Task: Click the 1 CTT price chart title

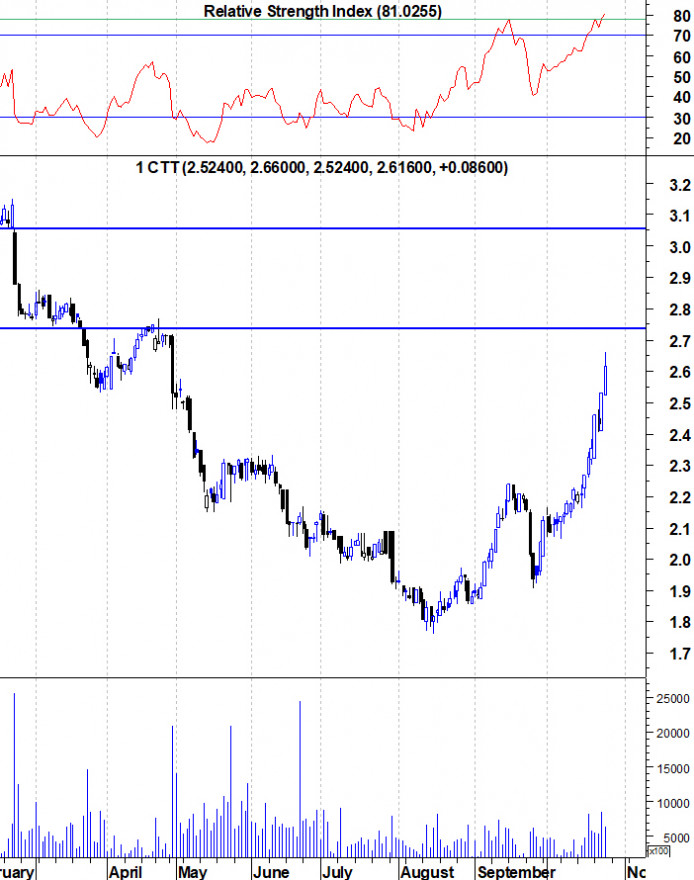Action: [321, 167]
